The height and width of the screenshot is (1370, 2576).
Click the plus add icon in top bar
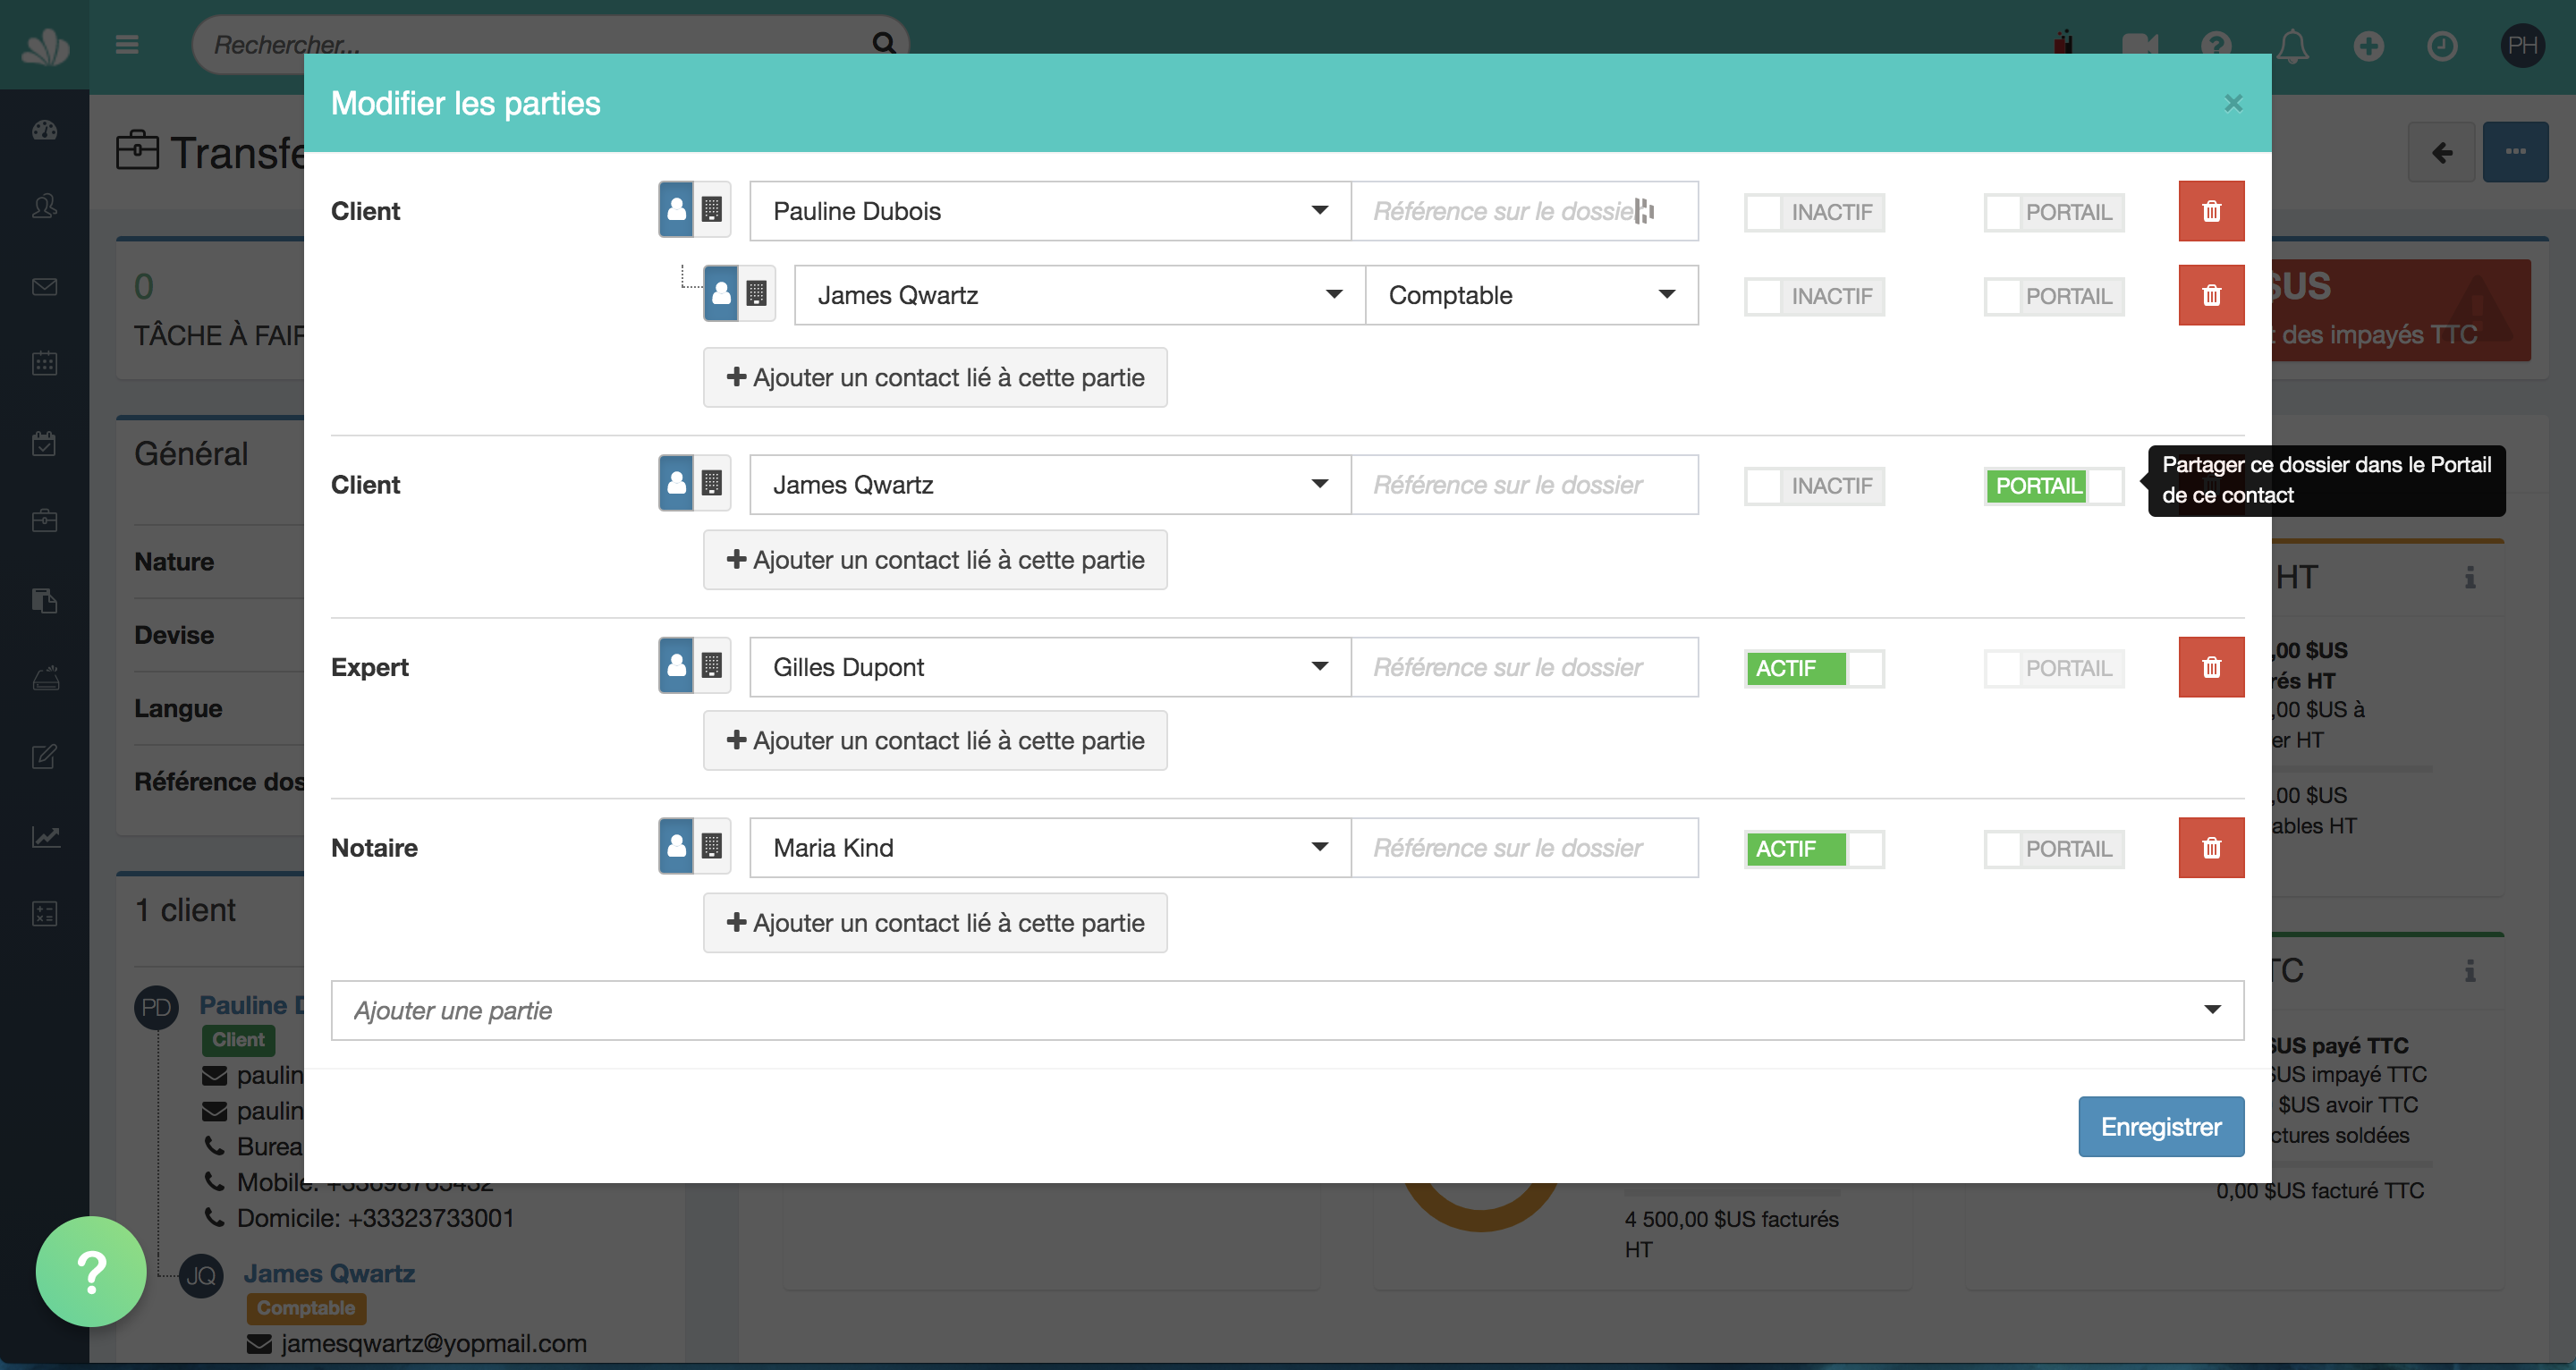coord(2368,45)
